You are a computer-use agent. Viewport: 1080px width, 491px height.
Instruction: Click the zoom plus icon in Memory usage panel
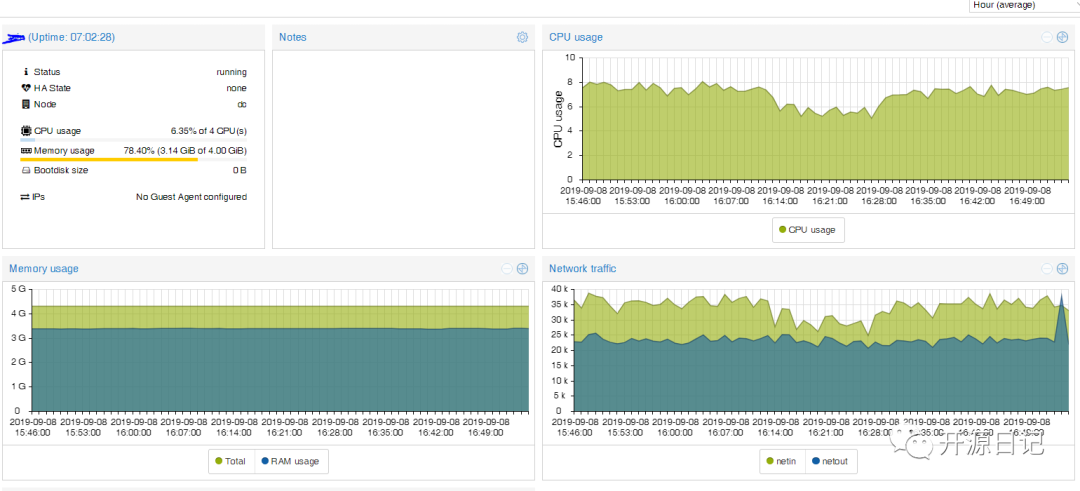click(522, 269)
